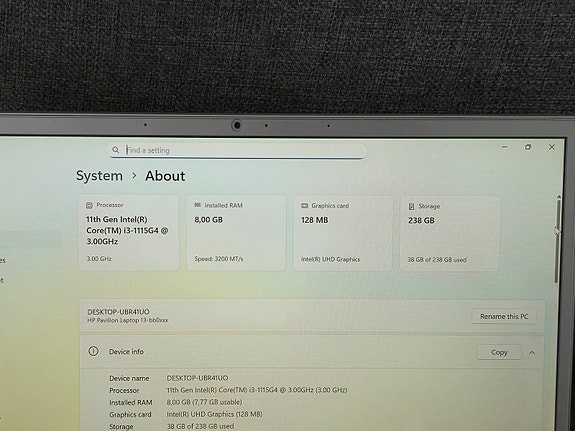Screen dimensions: 575x431
Task: Collapse the Device info section
Action: pos(532,353)
